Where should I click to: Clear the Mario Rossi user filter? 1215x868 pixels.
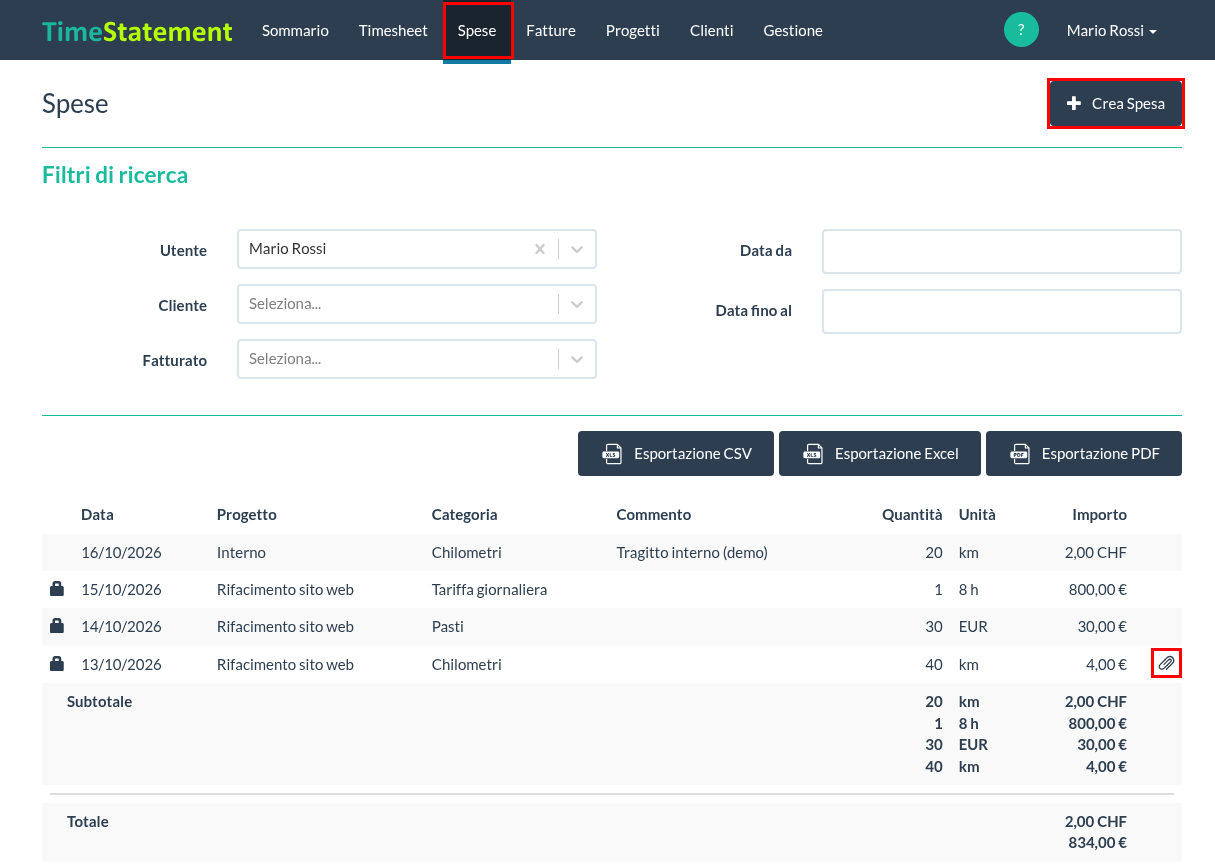coord(540,249)
